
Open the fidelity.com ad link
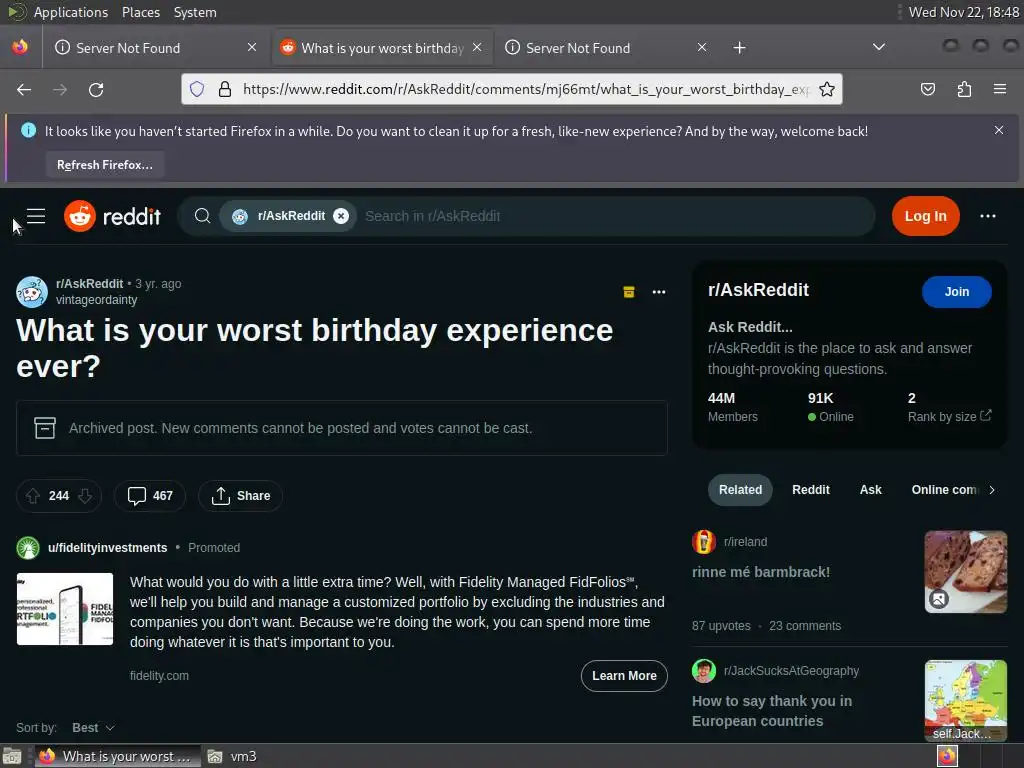[x=159, y=676]
